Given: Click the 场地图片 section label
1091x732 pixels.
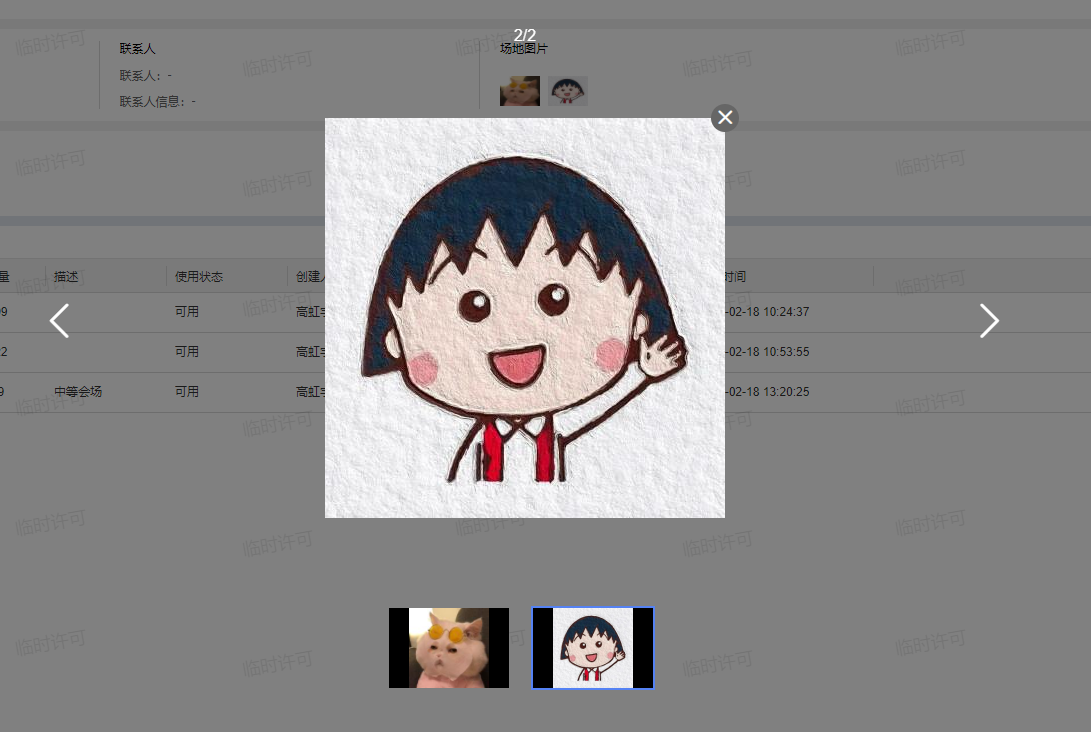Looking at the screenshot, I should click(524, 49).
